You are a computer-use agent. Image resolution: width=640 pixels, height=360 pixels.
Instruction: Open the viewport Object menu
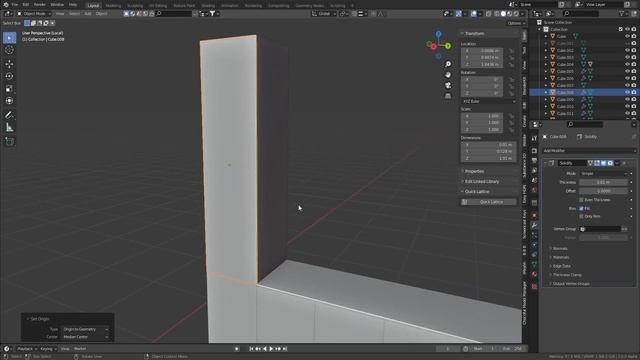click(x=101, y=14)
